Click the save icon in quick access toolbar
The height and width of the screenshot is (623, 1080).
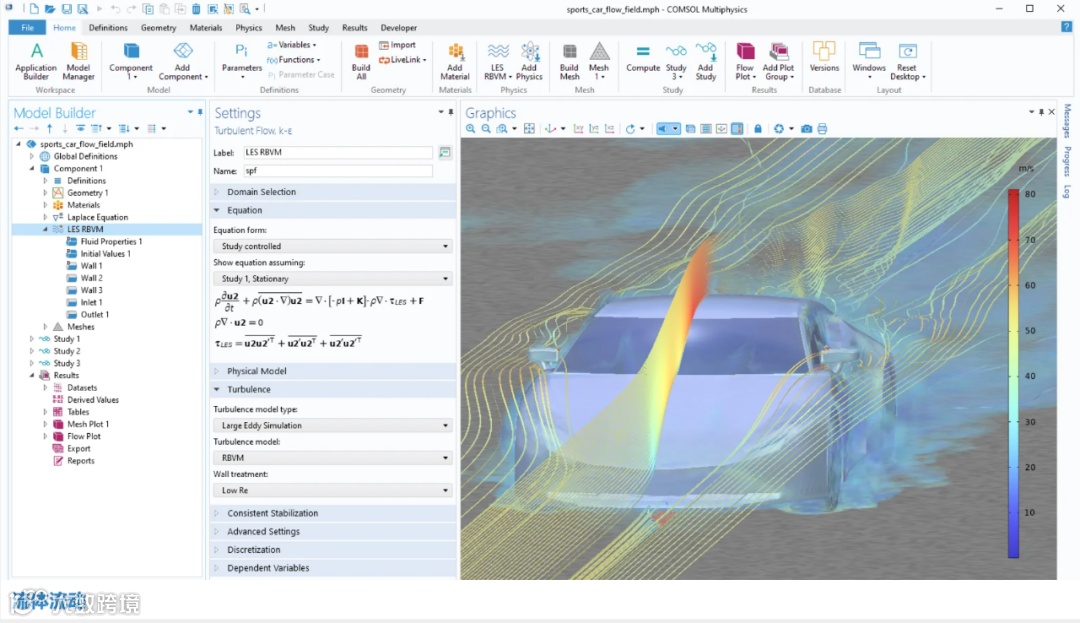(66, 9)
